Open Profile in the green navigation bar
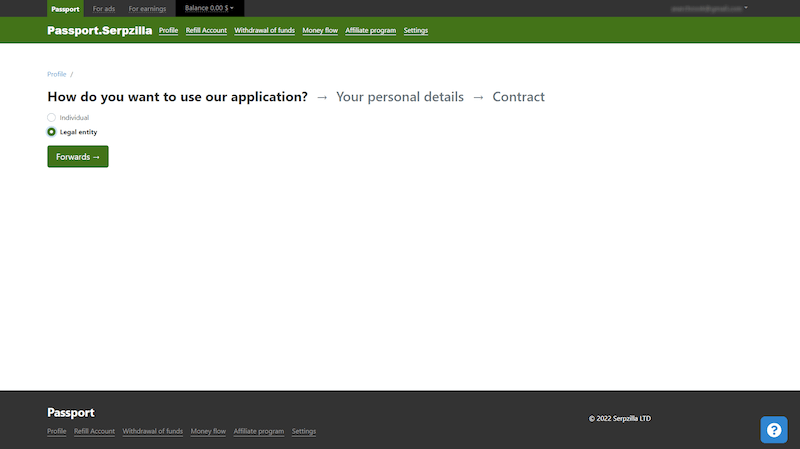This screenshot has height=449, width=800. point(168,31)
